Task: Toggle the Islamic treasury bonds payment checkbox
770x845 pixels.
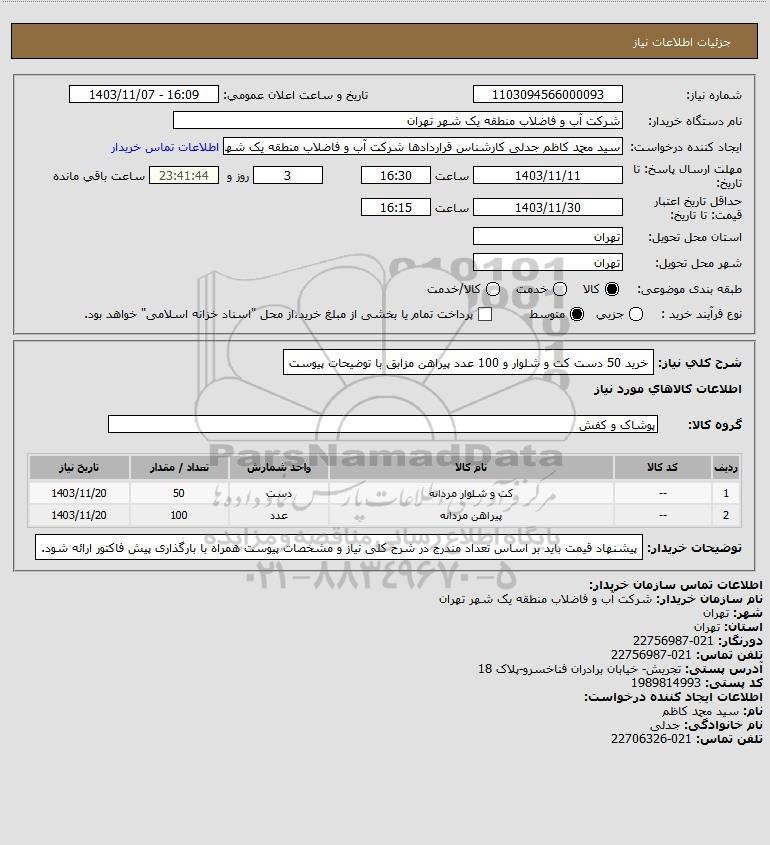Action: pos(485,314)
